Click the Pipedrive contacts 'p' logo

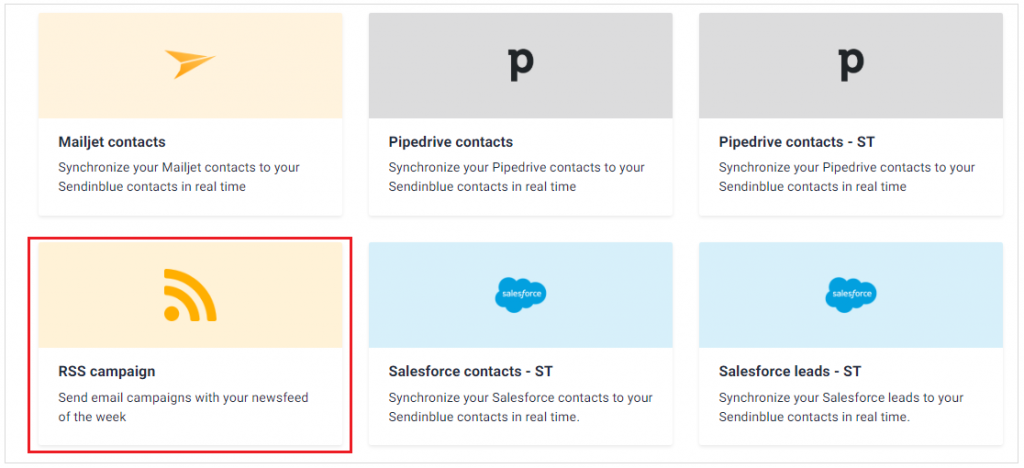(x=520, y=64)
